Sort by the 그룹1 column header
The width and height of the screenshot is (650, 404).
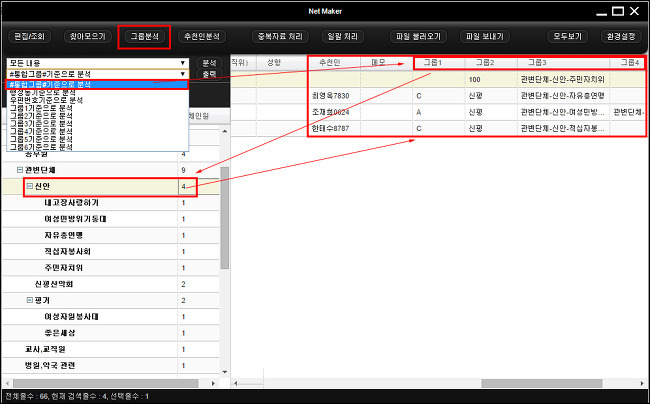[x=439, y=63]
